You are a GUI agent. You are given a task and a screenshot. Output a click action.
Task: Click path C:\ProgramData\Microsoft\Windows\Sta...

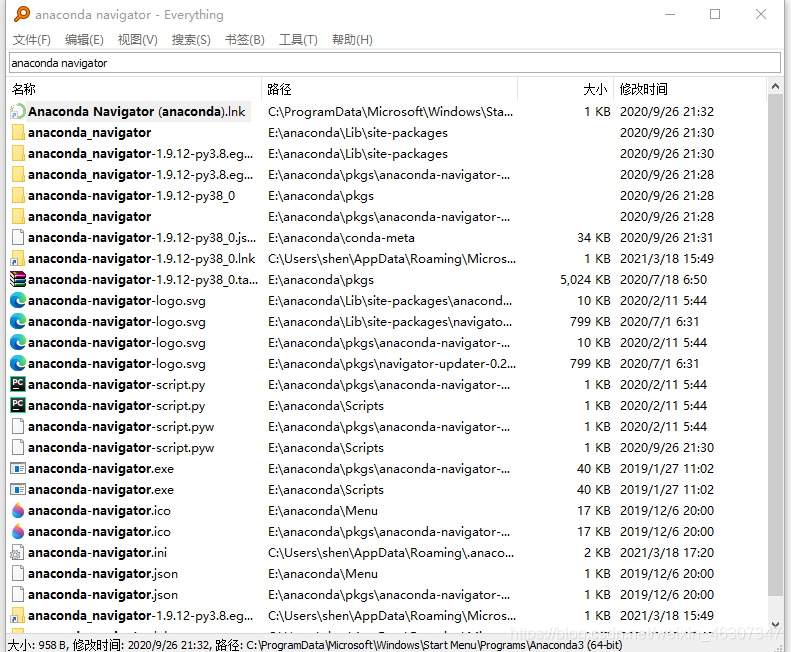point(390,112)
